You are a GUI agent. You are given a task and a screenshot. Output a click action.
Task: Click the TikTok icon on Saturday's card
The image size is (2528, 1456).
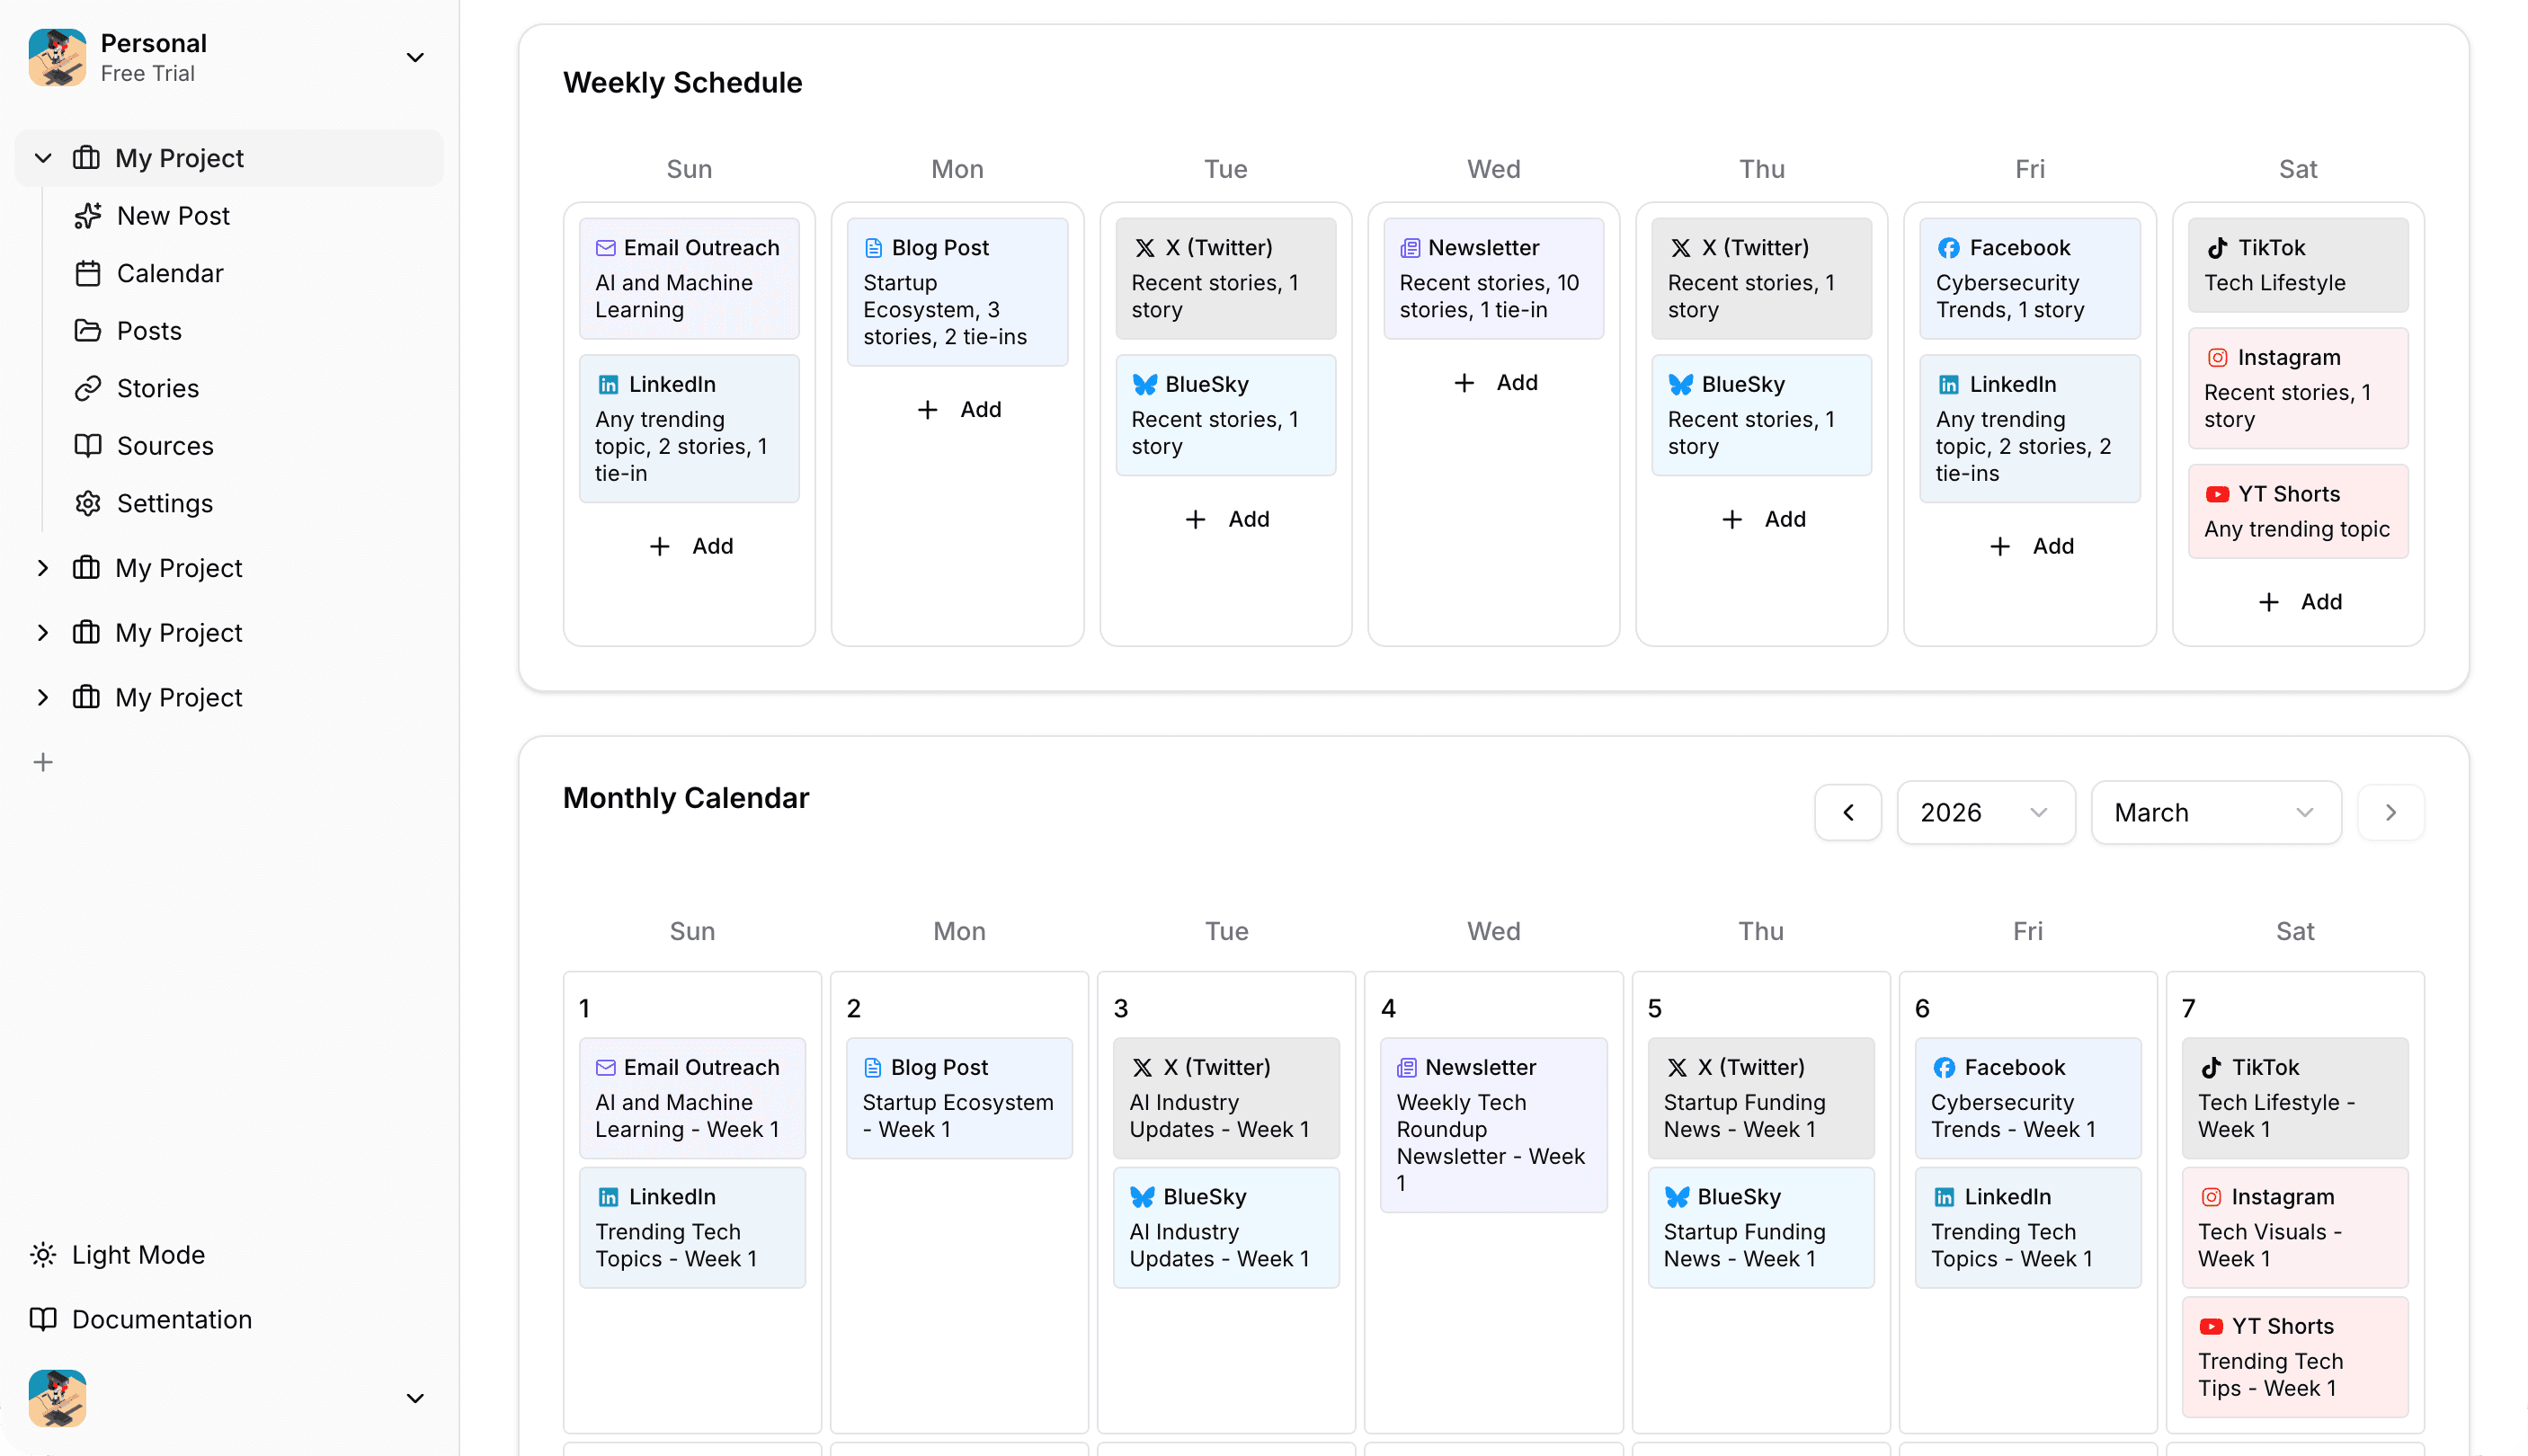click(x=2218, y=247)
